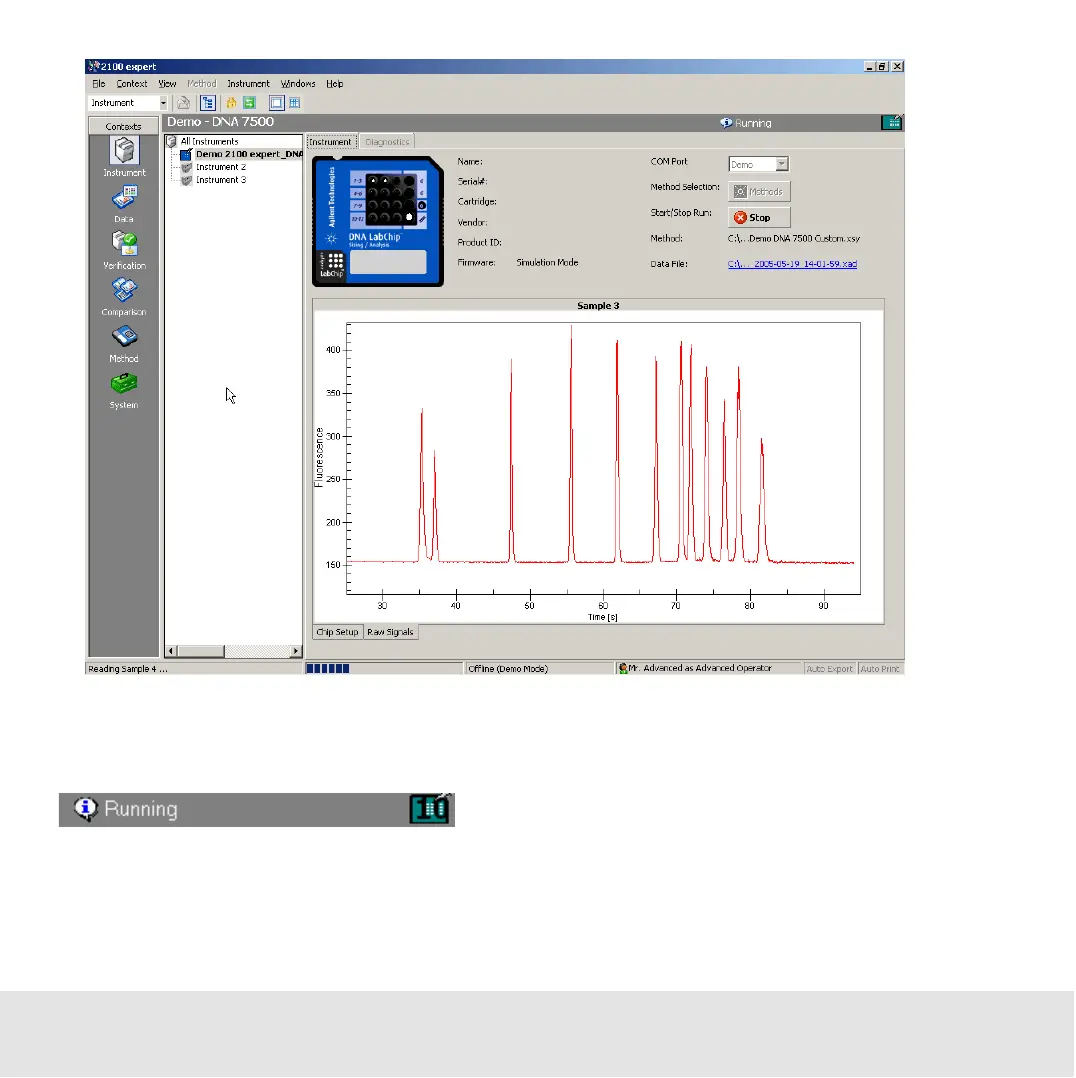
Task: Click the All Instruments root icon
Action: click(x=172, y=141)
